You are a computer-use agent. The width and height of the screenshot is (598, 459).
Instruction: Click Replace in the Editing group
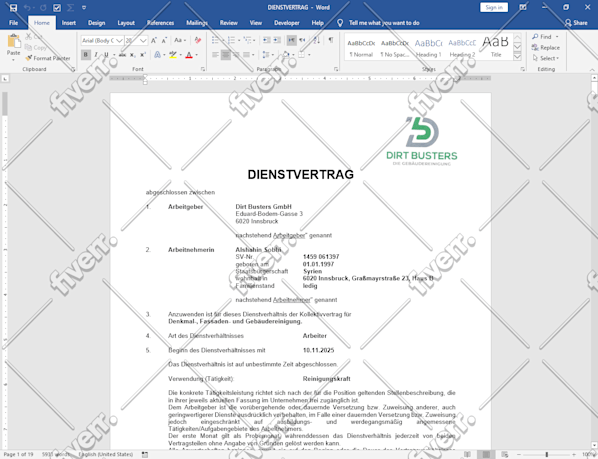pyautogui.click(x=546, y=48)
